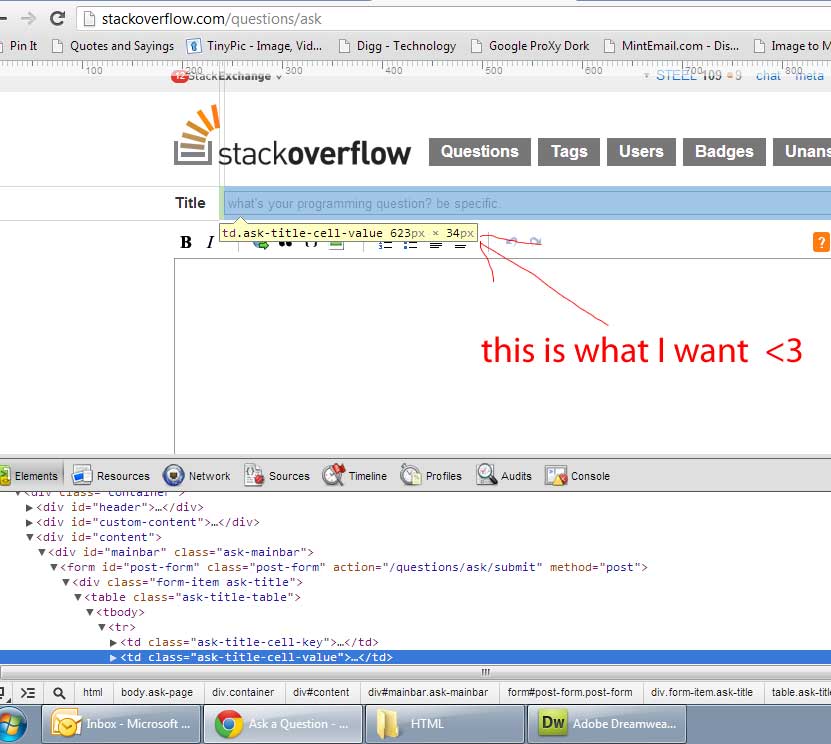
Task: Open the Network panel in DevTools
Action: [207, 475]
